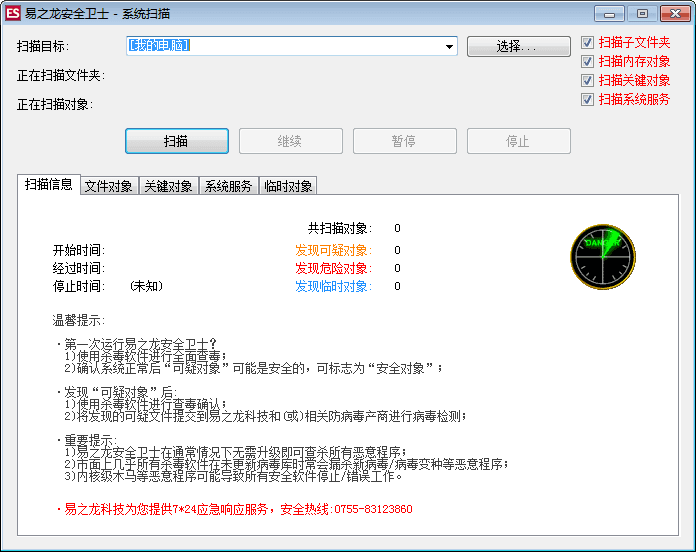
Task: Click the 开始时间 label
Action: tap(79, 250)
